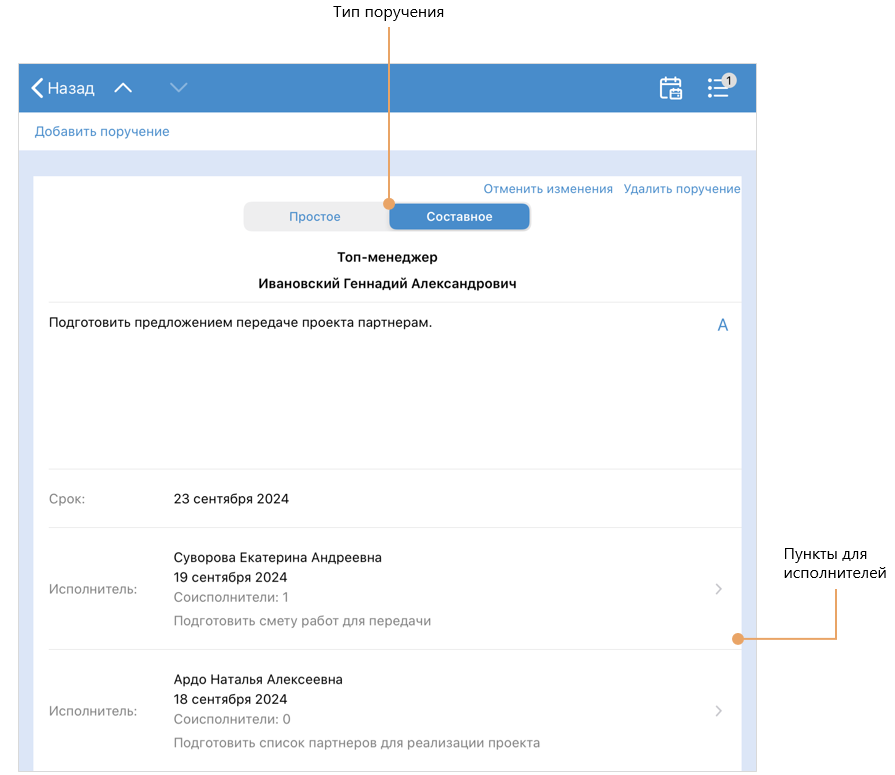Viewport: 895px width, 775px height.
Task: Go to next item with down arrow
Action: (178, 88)
